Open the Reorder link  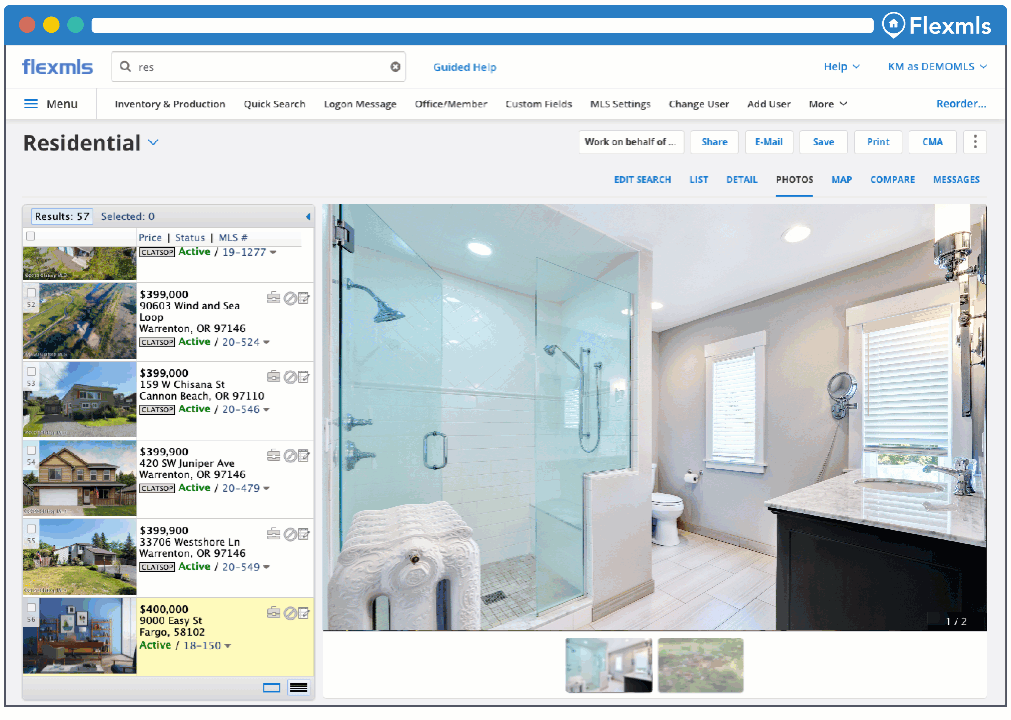(961, 104)
